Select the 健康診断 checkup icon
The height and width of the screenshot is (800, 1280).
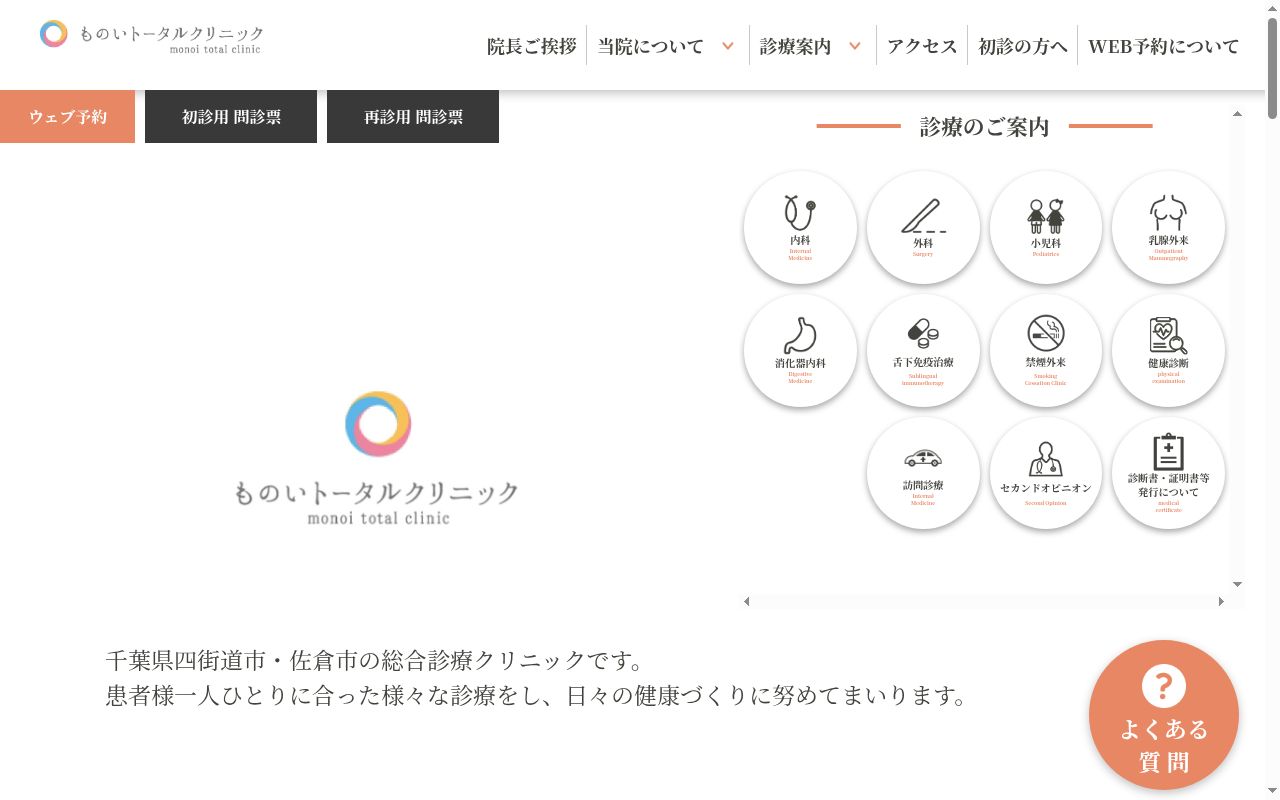pos(1168,350)
